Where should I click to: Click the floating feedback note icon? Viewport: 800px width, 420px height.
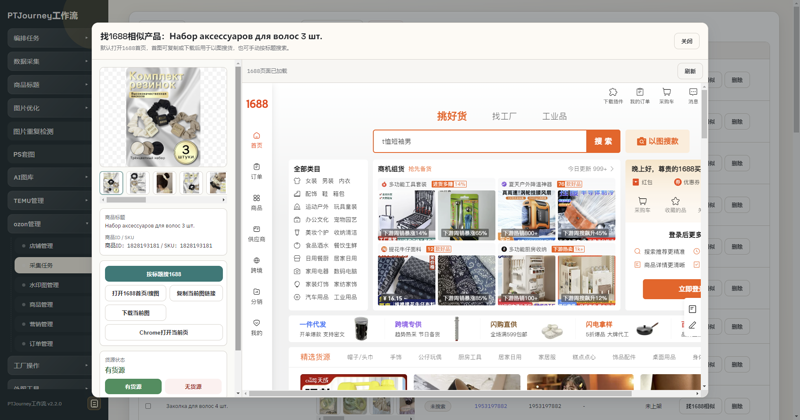[x=692, y=309]
